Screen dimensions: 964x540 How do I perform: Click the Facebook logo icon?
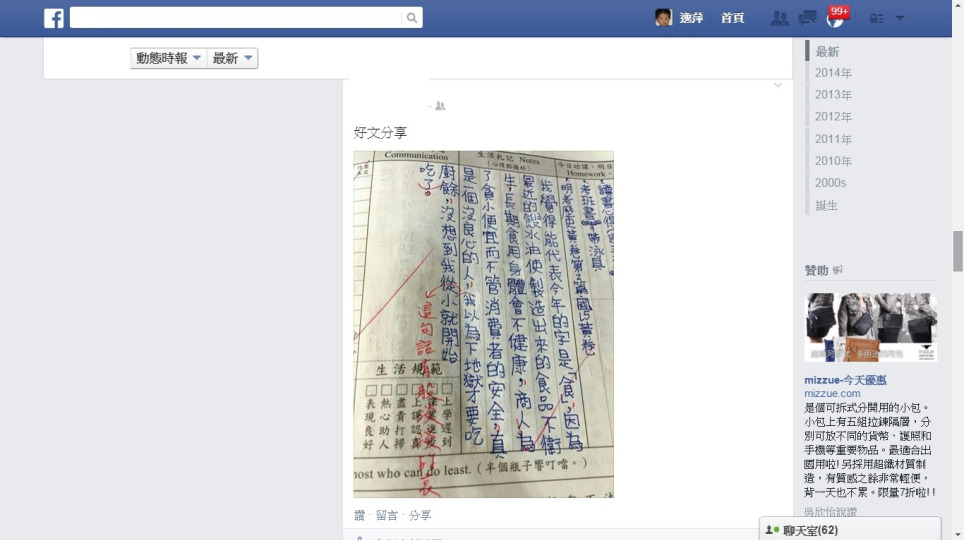pyautogui.click(x=54, y=18)
